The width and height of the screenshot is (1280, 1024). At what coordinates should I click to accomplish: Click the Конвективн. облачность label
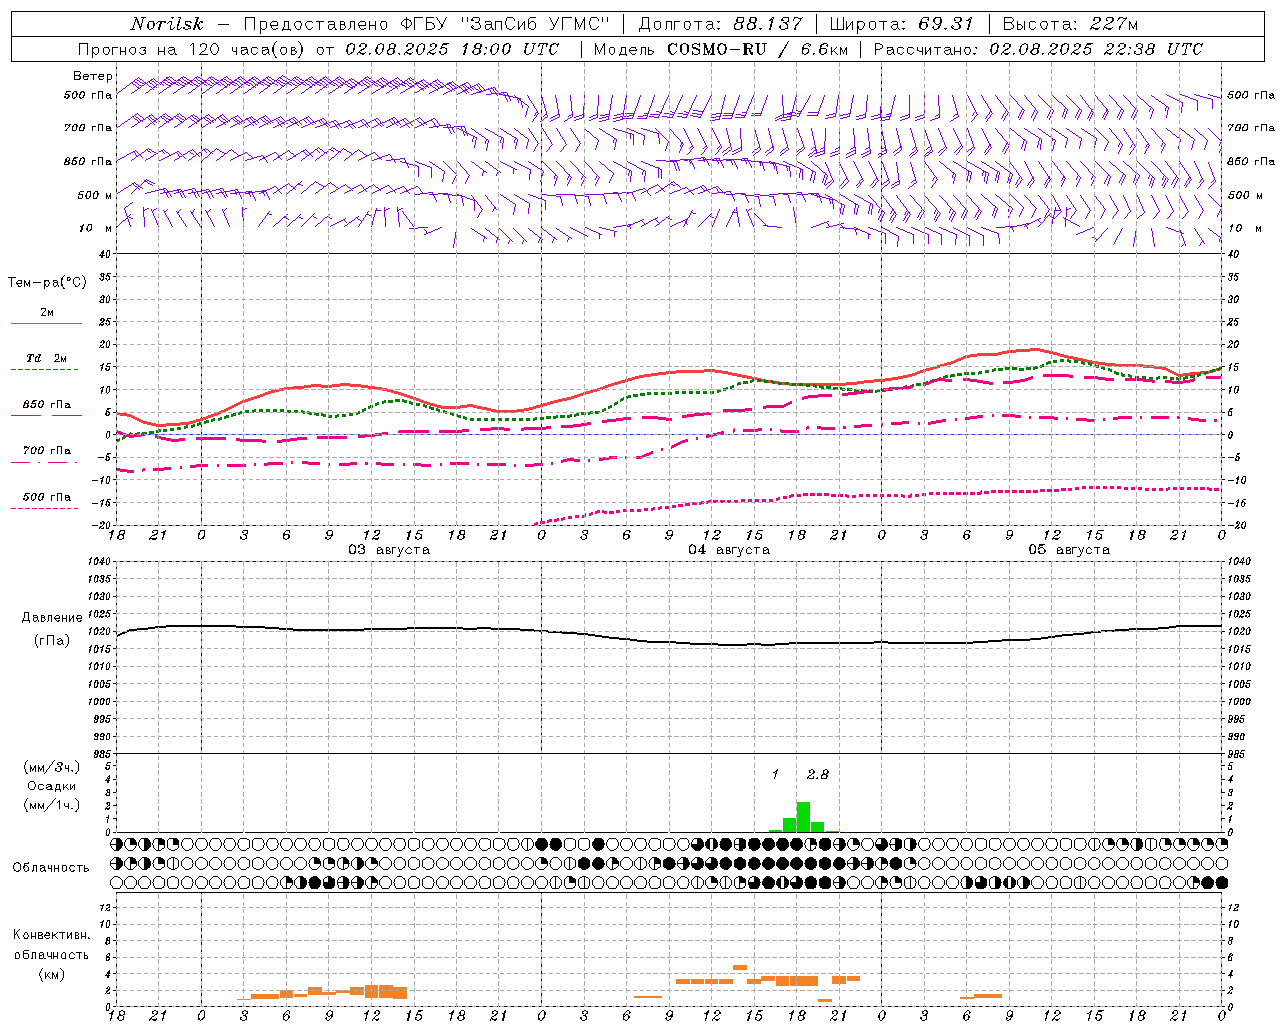pos(51,945)
